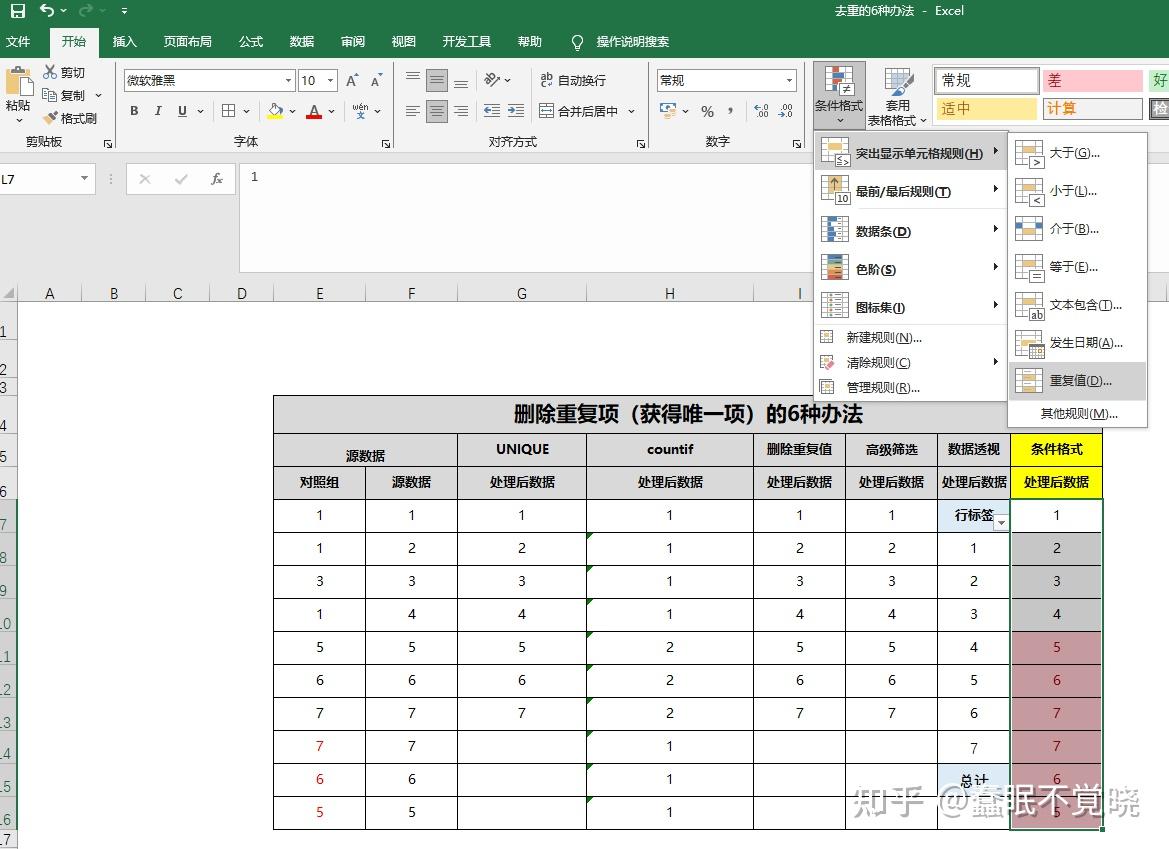
Task: Click the Cut (剪切) scissors icon
Action: (x=50, y=72)
